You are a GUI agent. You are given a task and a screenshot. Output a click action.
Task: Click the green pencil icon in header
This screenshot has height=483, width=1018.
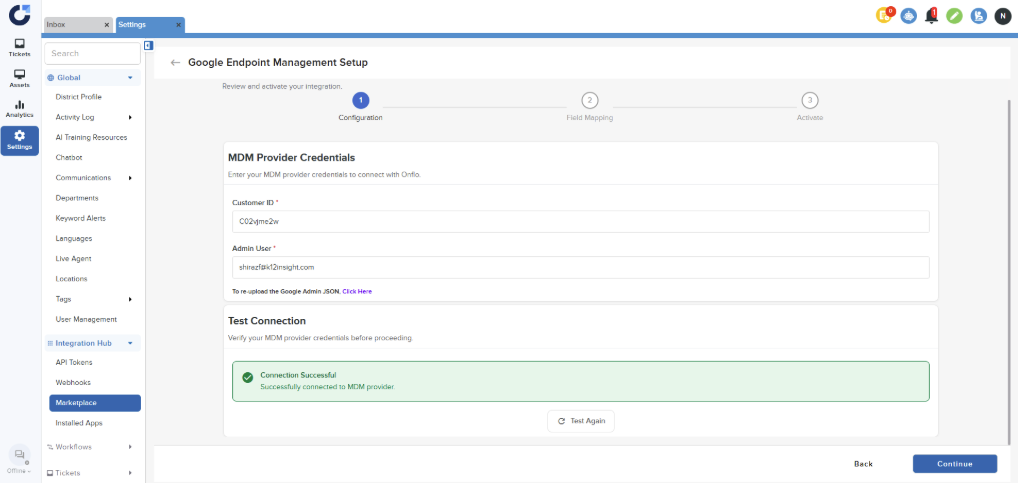[x=954, y=15]
